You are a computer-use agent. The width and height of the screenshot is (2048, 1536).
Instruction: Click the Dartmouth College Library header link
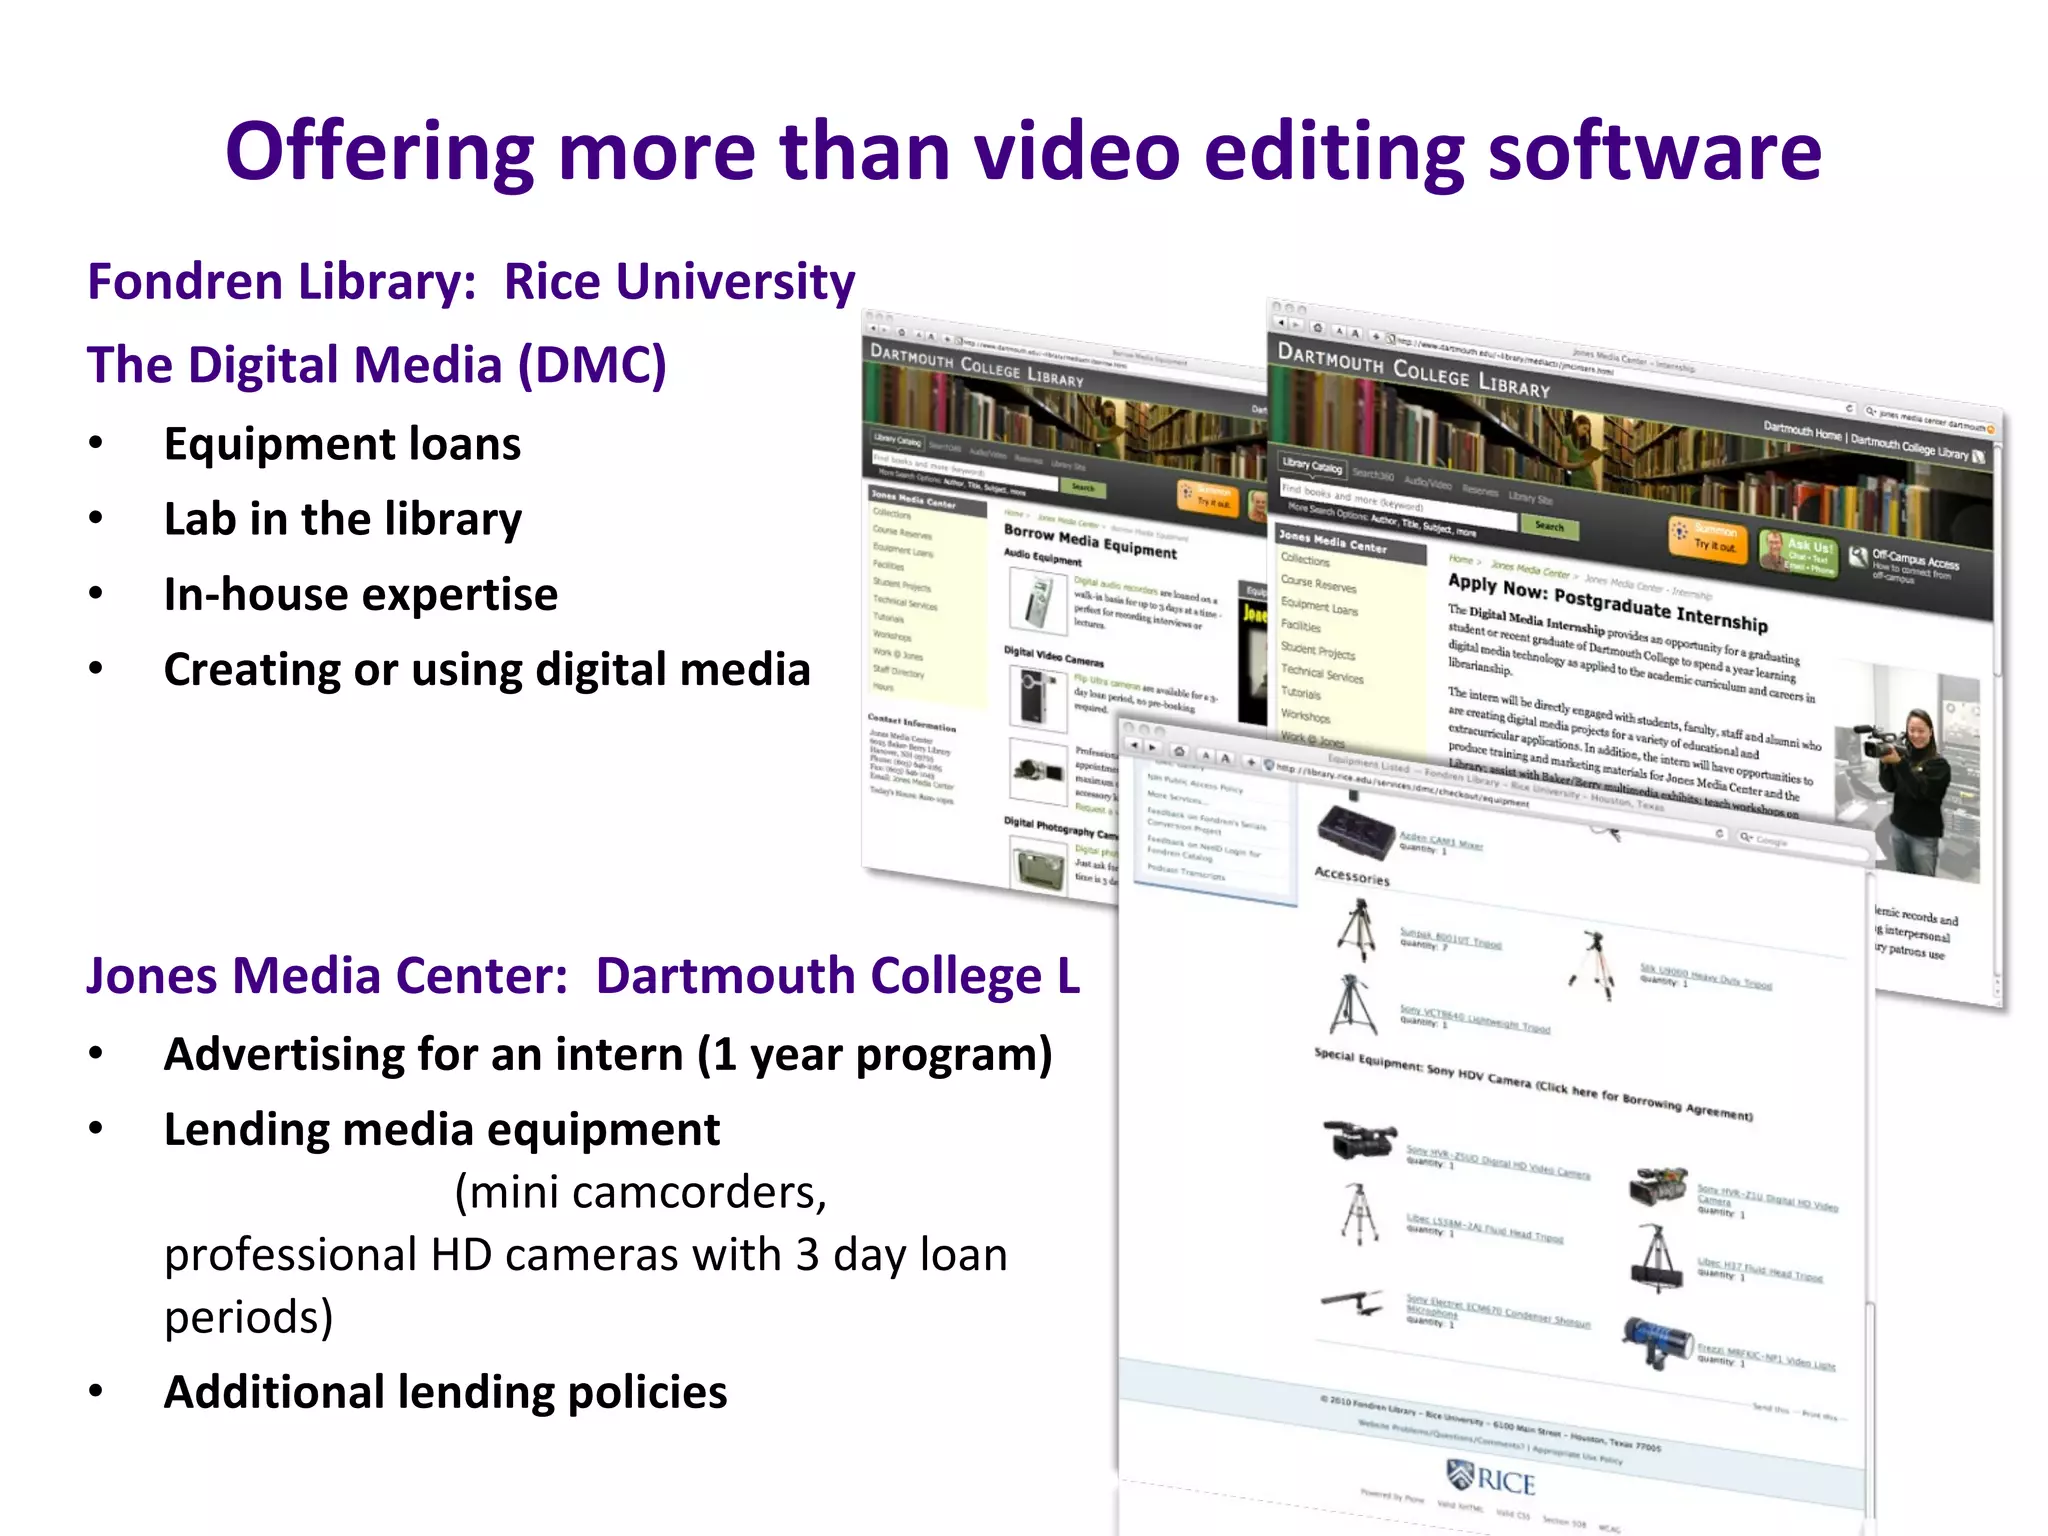1909,447
